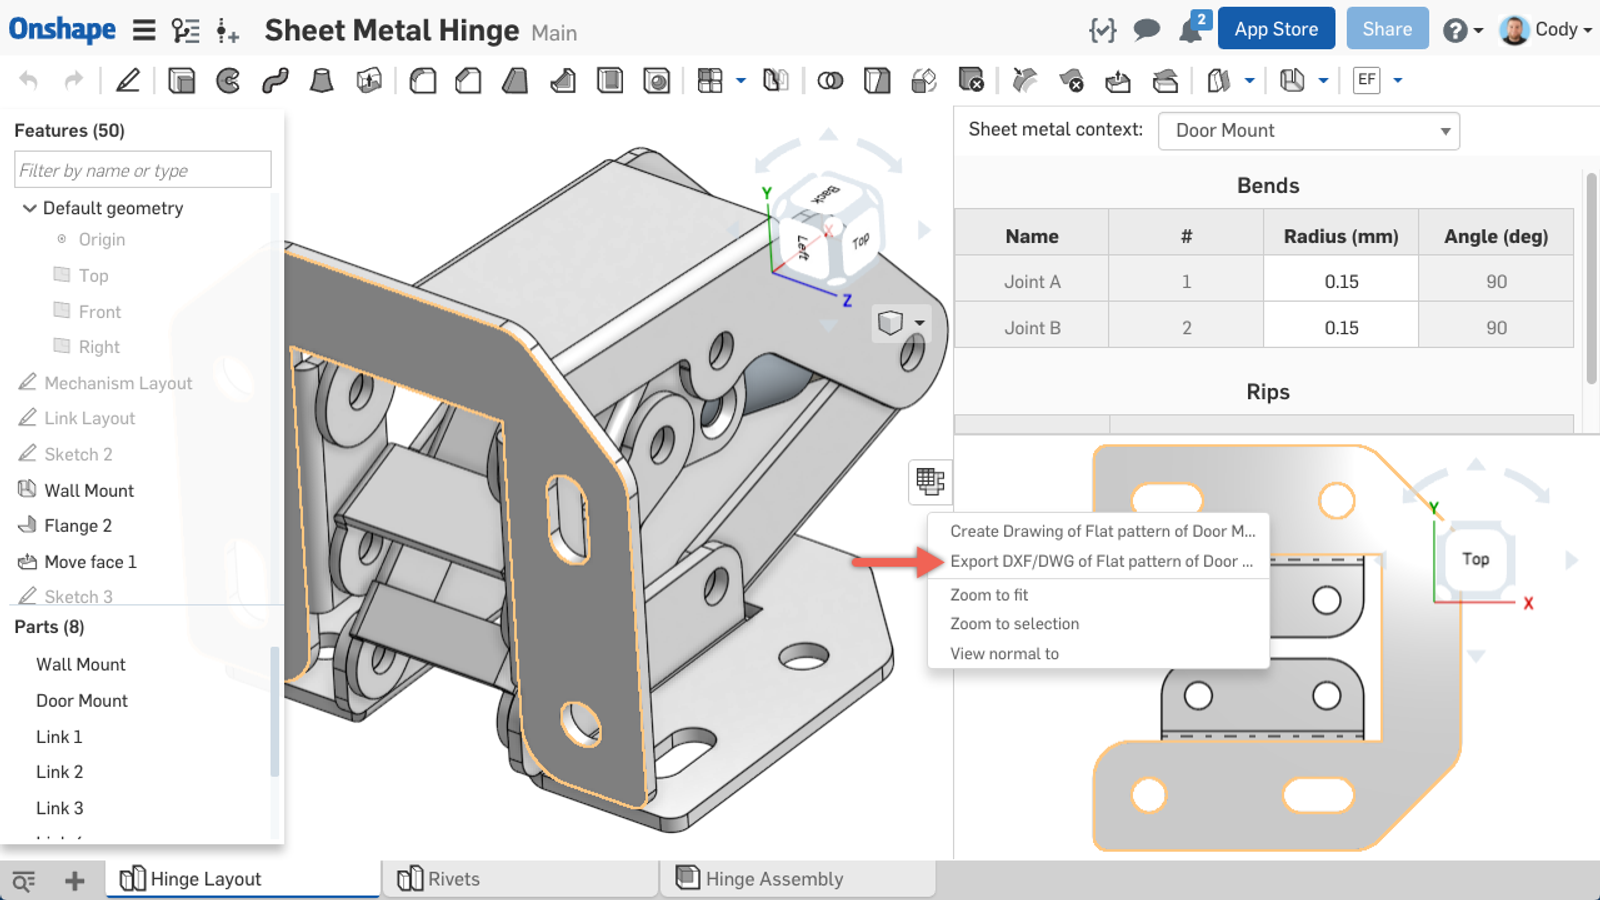
Task: Select the Sketch tool in the toolbar
Action: (x=128, y=80)
